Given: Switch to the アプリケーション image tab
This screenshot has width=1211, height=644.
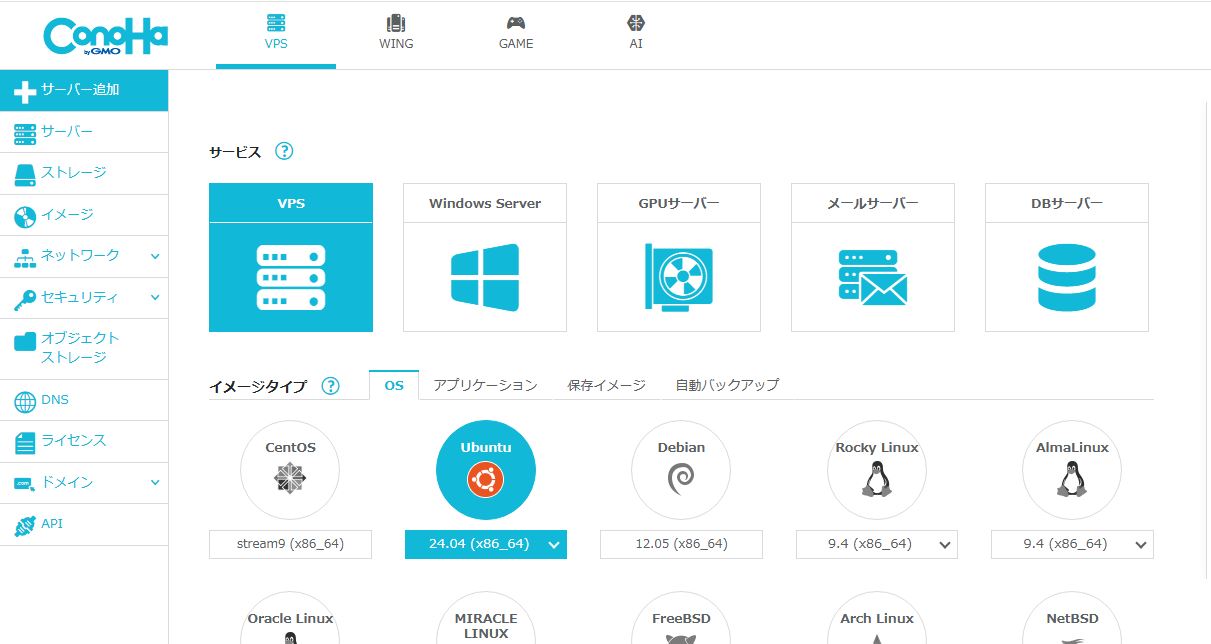Looking at the screenshot, I should pos(485,385).
